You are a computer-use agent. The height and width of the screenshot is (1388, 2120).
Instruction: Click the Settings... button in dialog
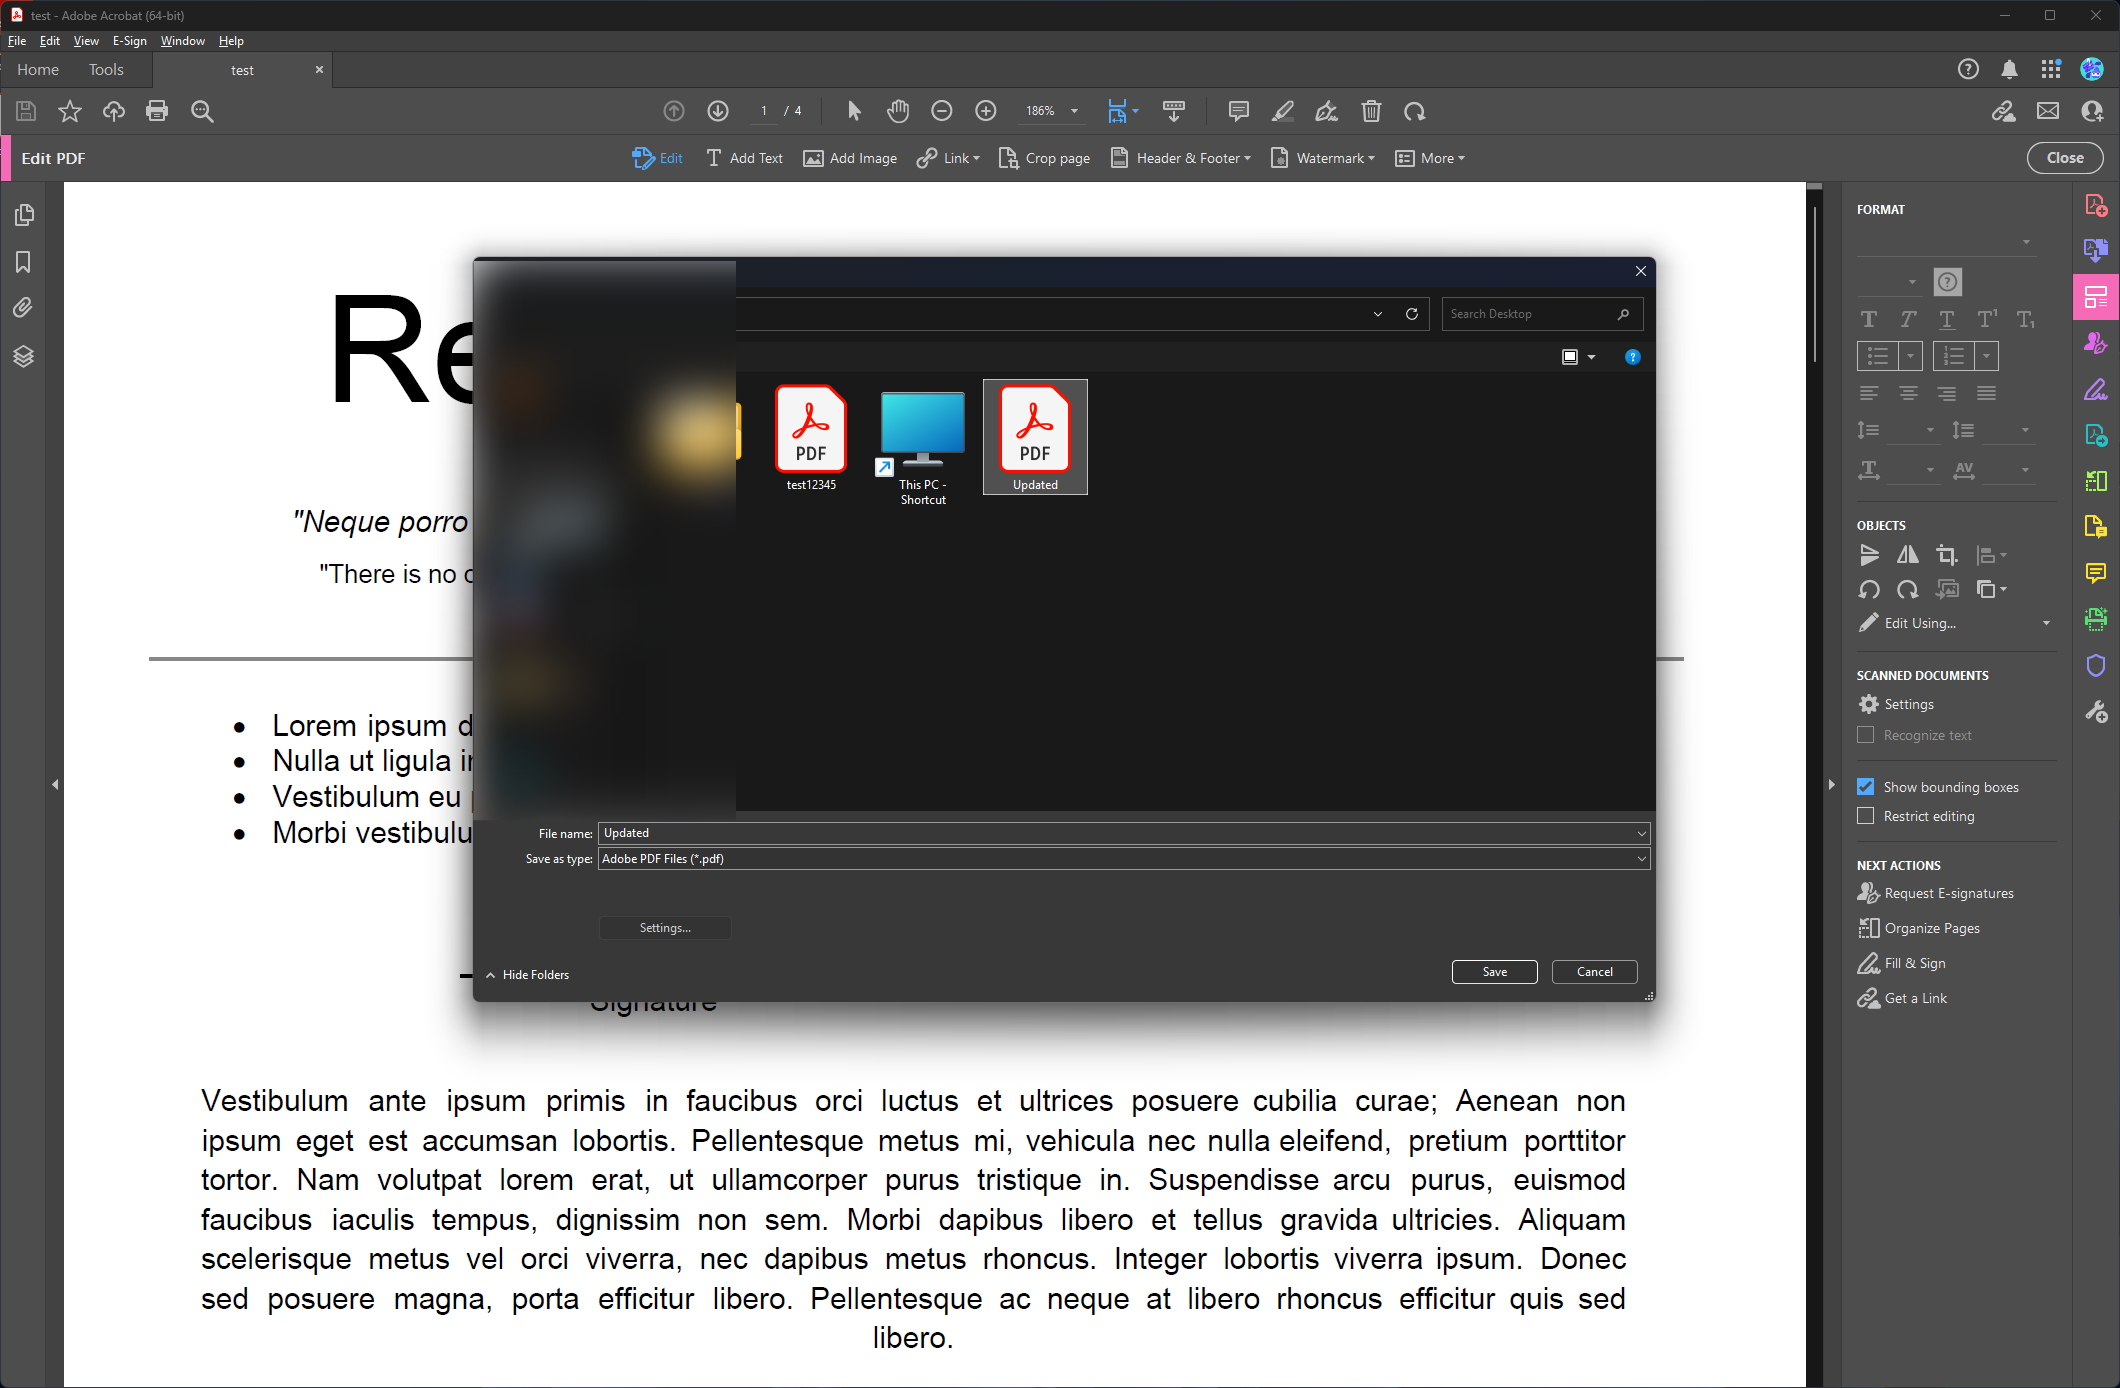point(665,928)
